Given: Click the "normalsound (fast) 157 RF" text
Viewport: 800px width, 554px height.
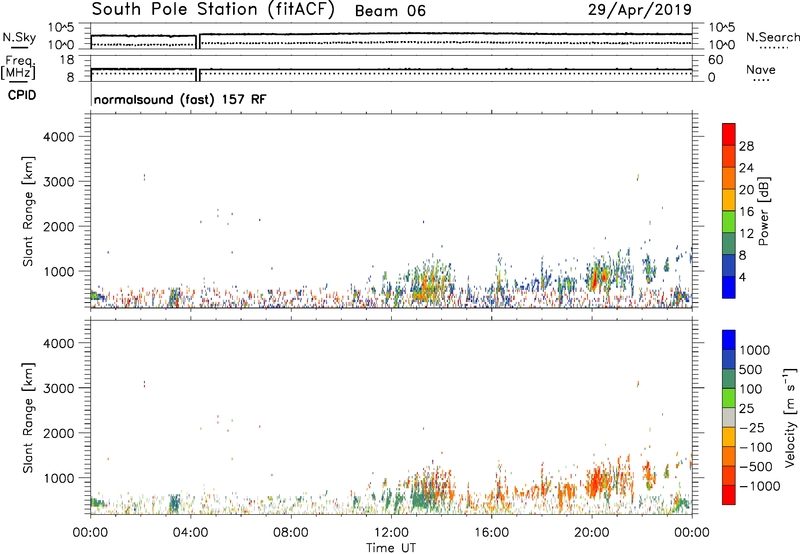Looking at the screenshot, I should click(x=180, y=99).
